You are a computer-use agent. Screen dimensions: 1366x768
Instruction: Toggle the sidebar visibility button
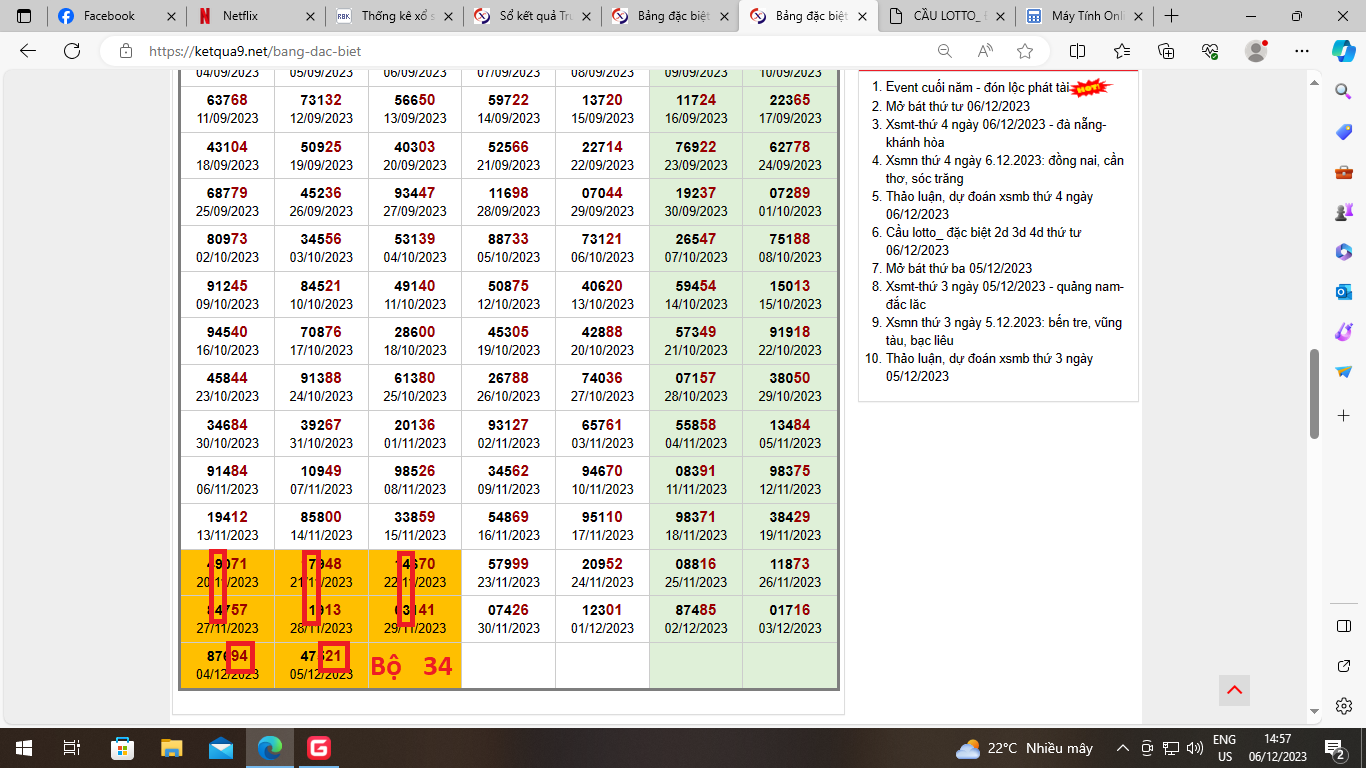coord(1343,626)
